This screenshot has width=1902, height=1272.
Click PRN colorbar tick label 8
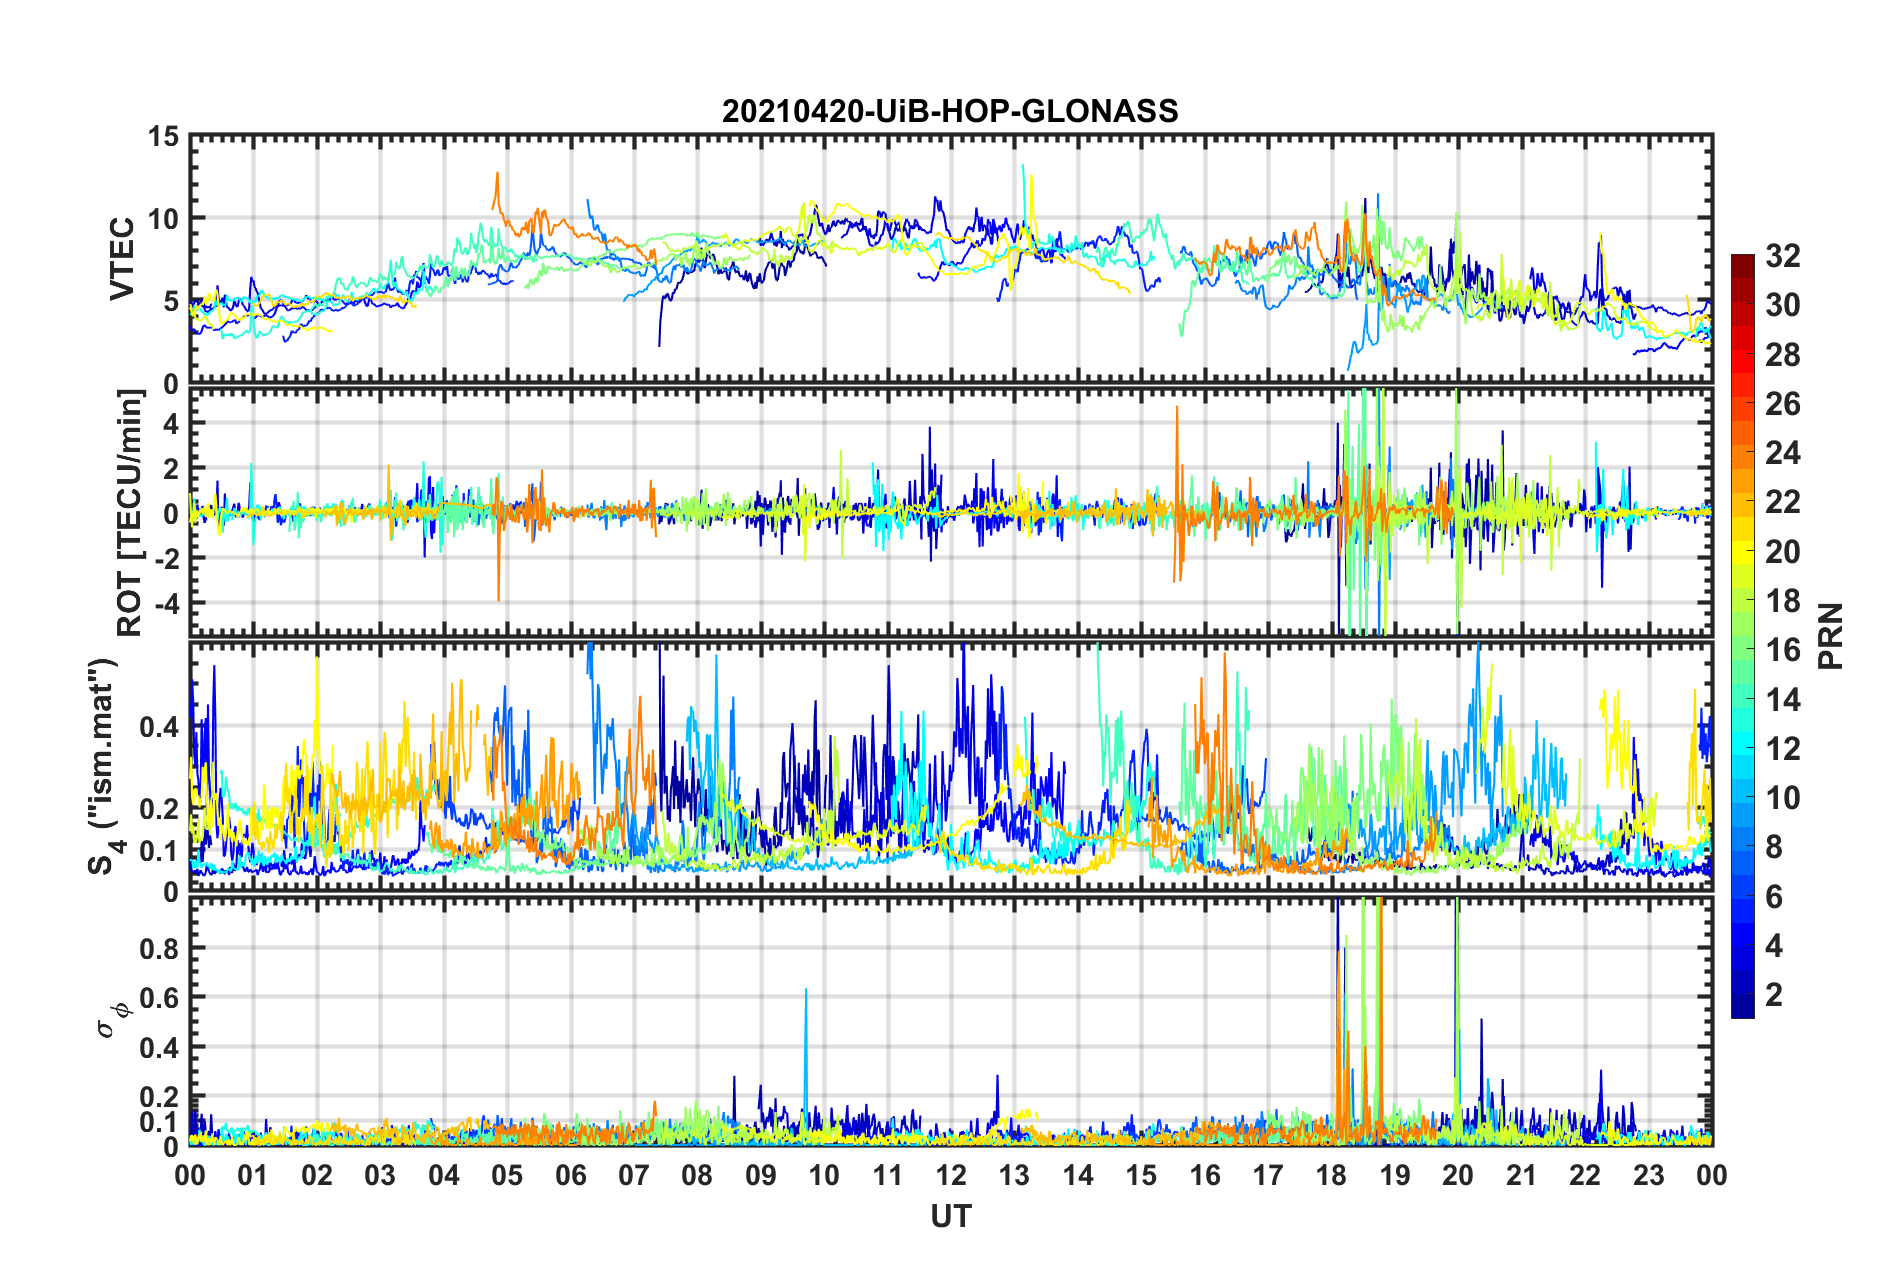[1774, 847]
